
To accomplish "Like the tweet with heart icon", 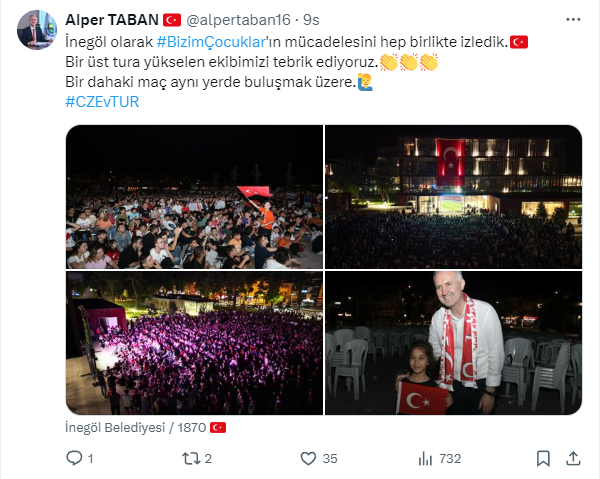I will pyautogui.click(x=308, y=458).
